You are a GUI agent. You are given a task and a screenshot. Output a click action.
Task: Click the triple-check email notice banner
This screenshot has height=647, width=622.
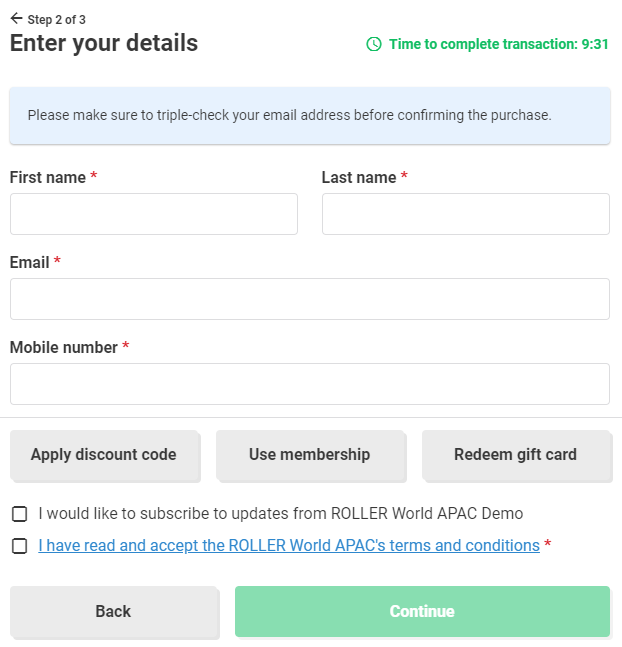point(310,115)
